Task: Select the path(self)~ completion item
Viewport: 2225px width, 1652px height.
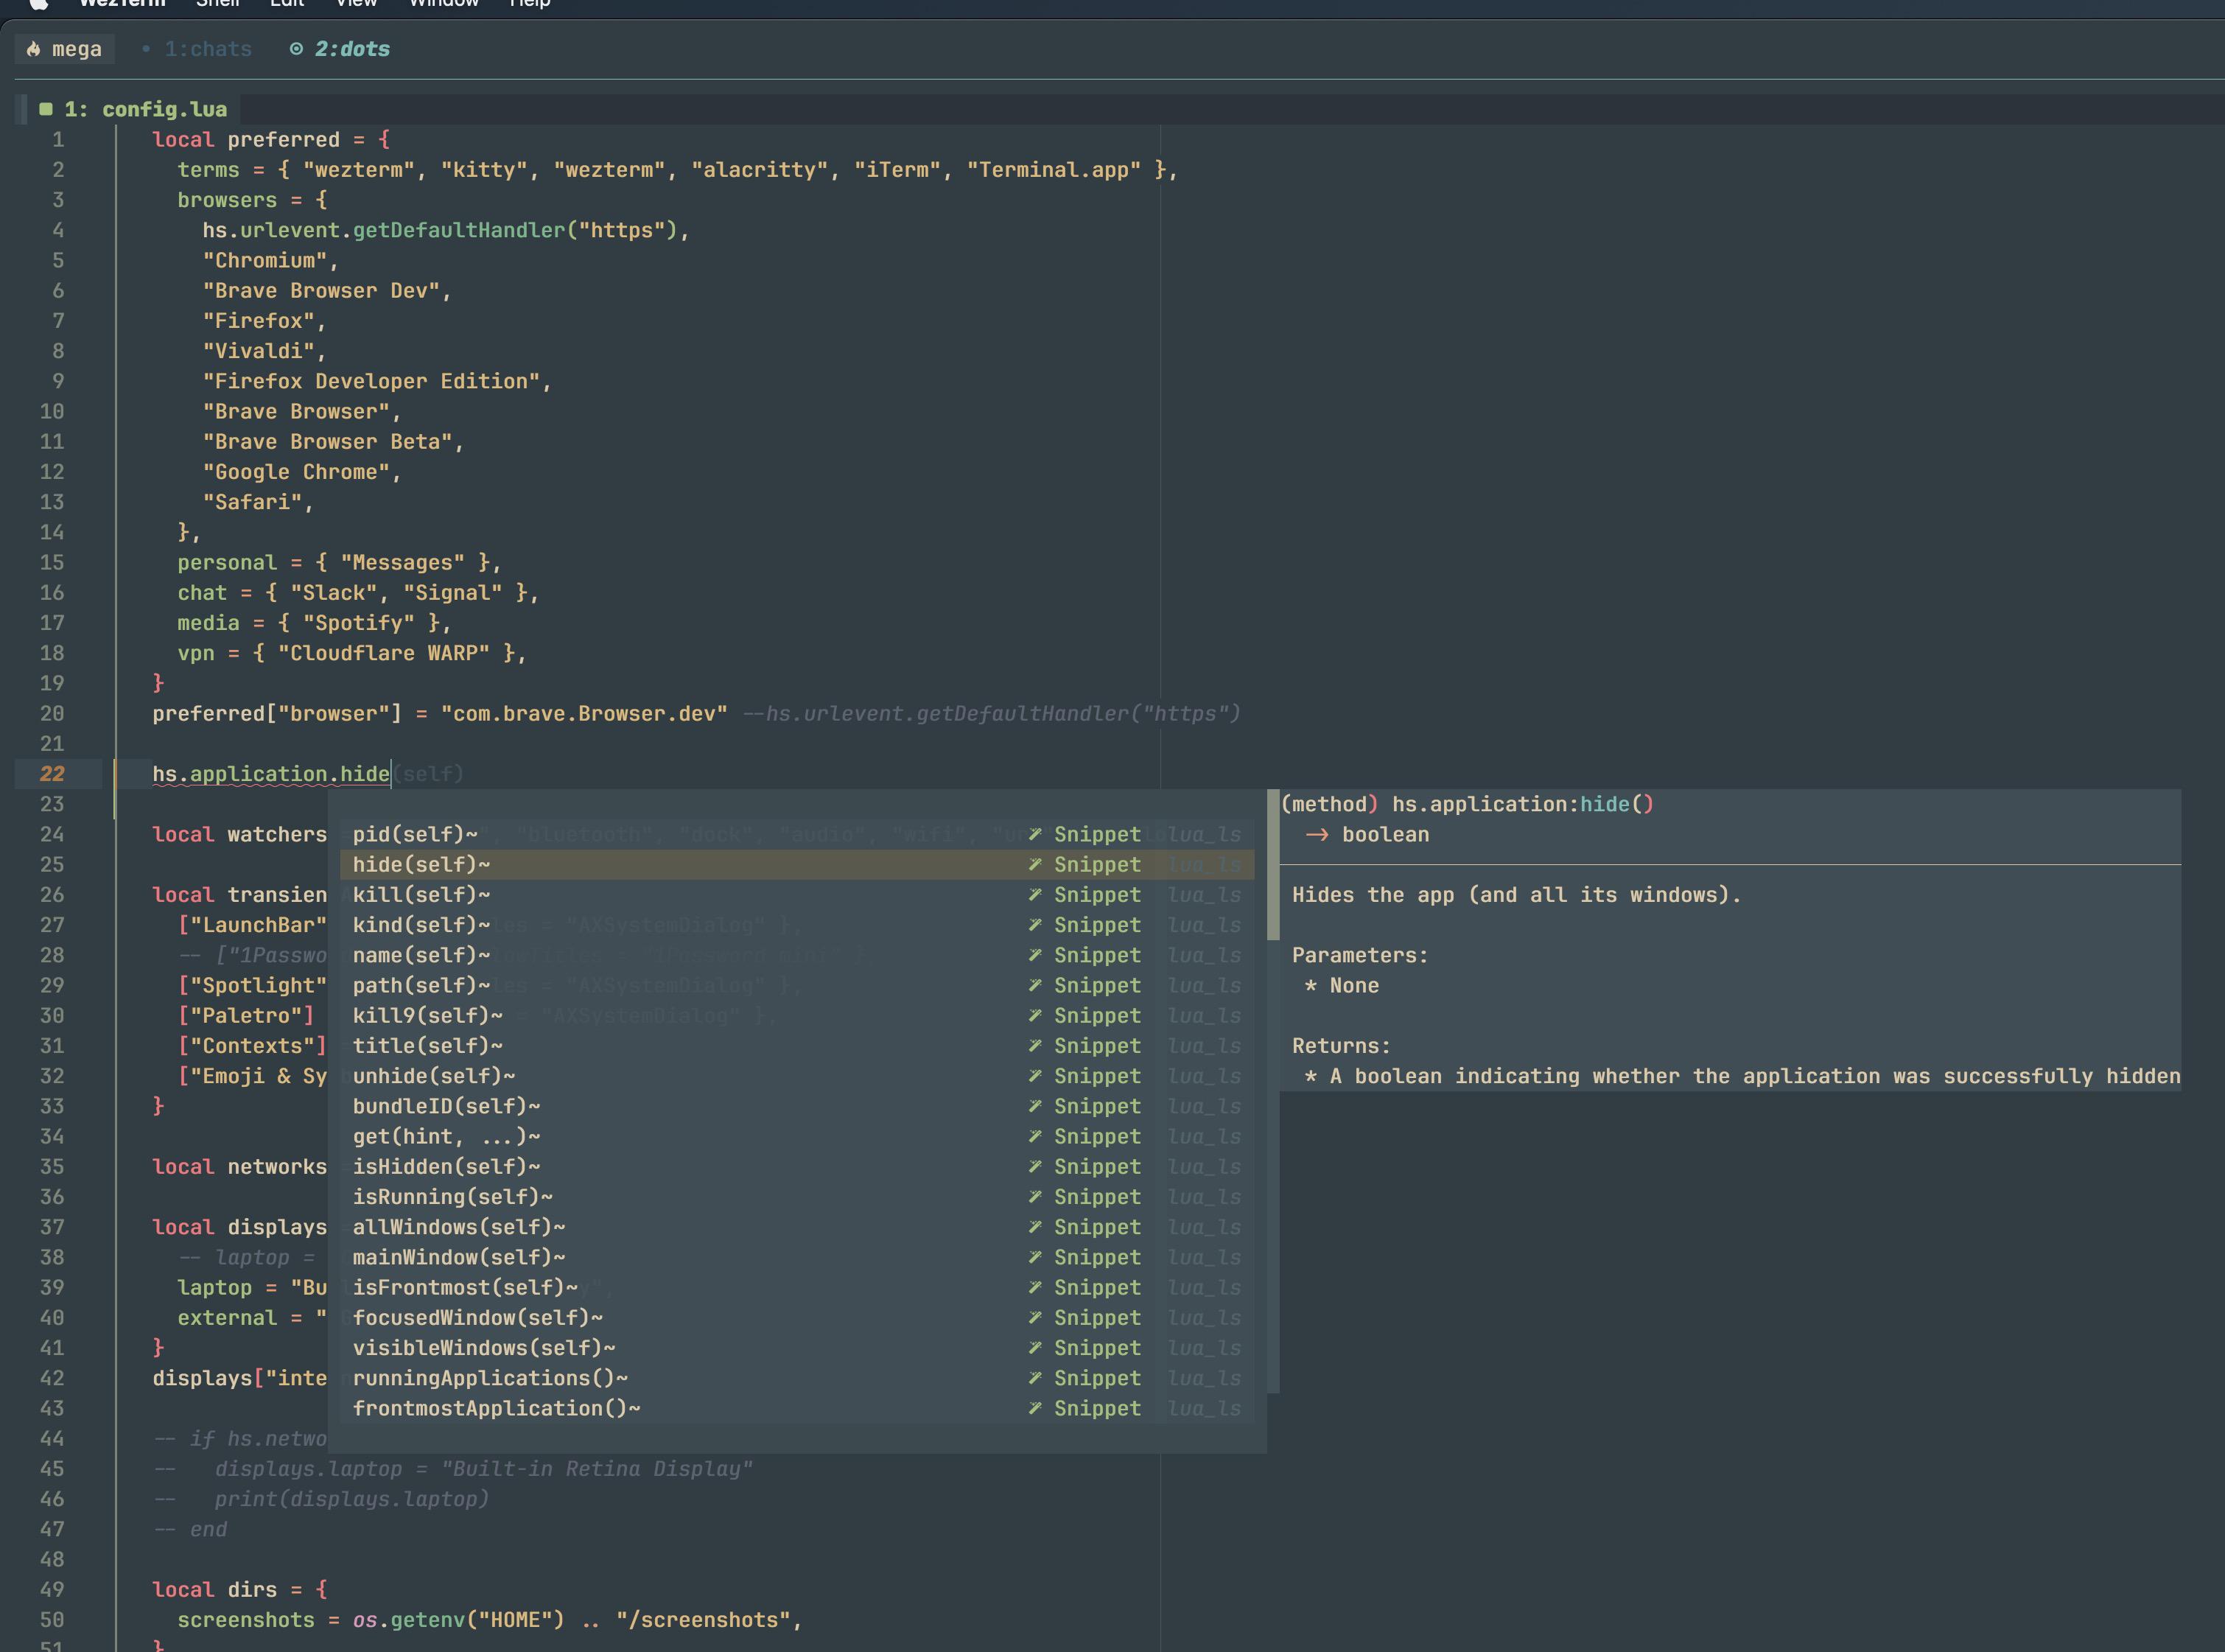Action: [x=797, y=985]
